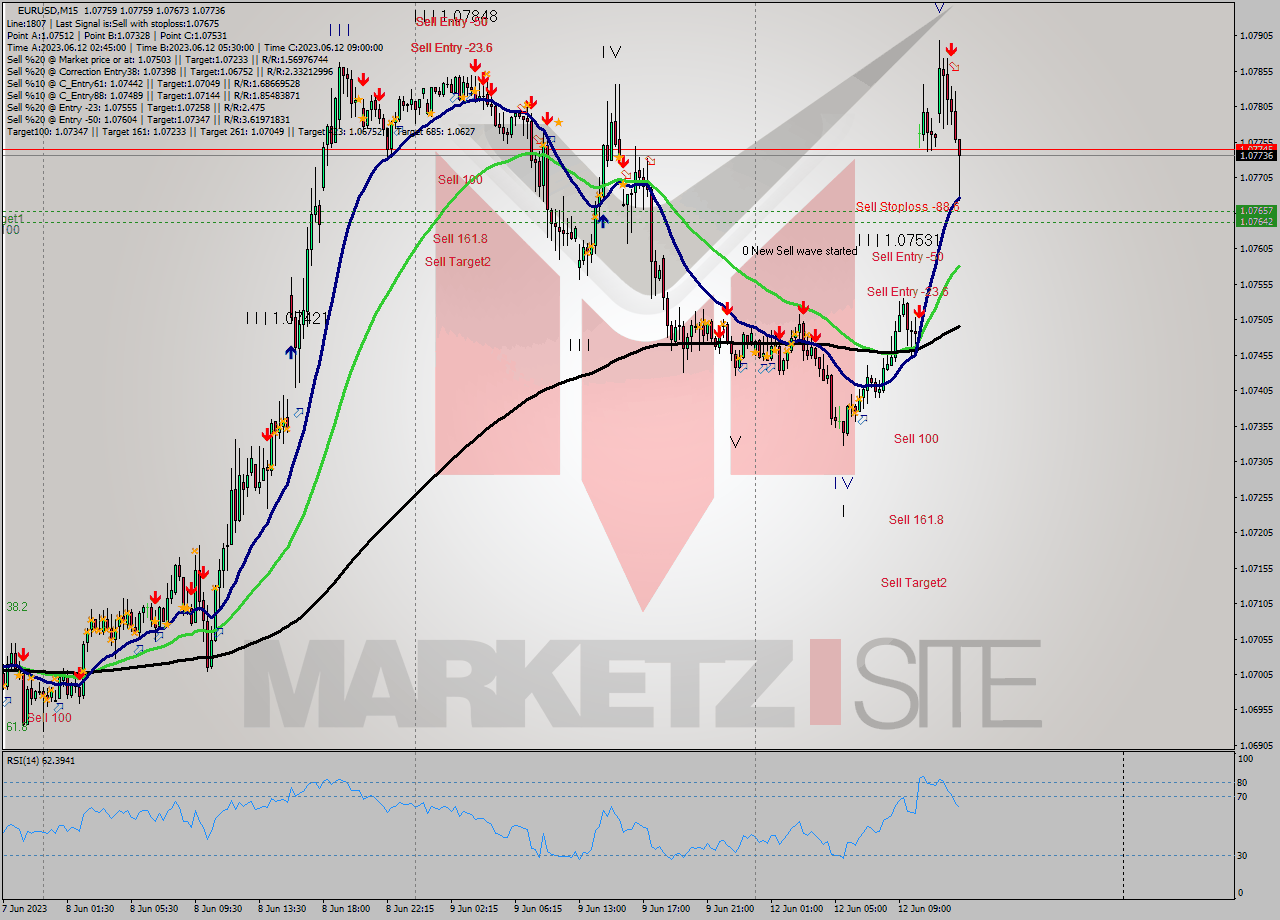This screenshot has width=1280, height=920.
Task: Click the 1.07605 price axis label
Action: pos(1256,248)
